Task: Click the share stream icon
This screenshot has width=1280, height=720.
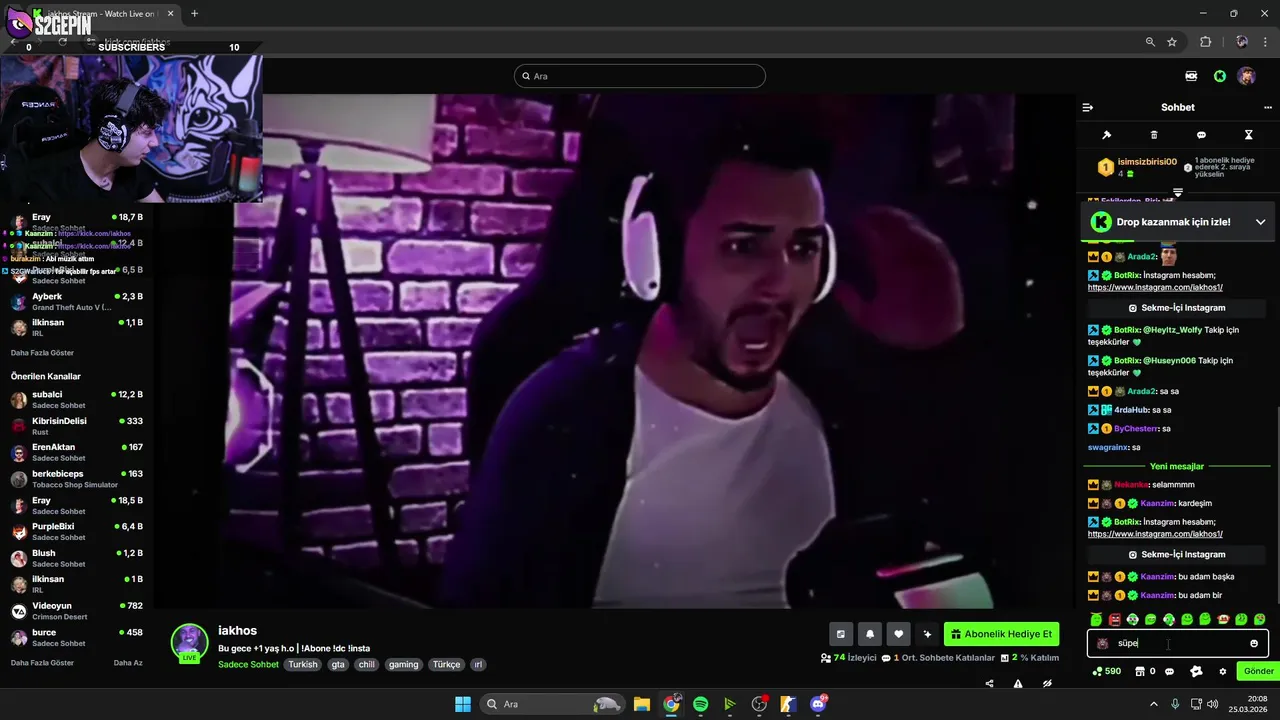Action: click(x=989, y=684)
